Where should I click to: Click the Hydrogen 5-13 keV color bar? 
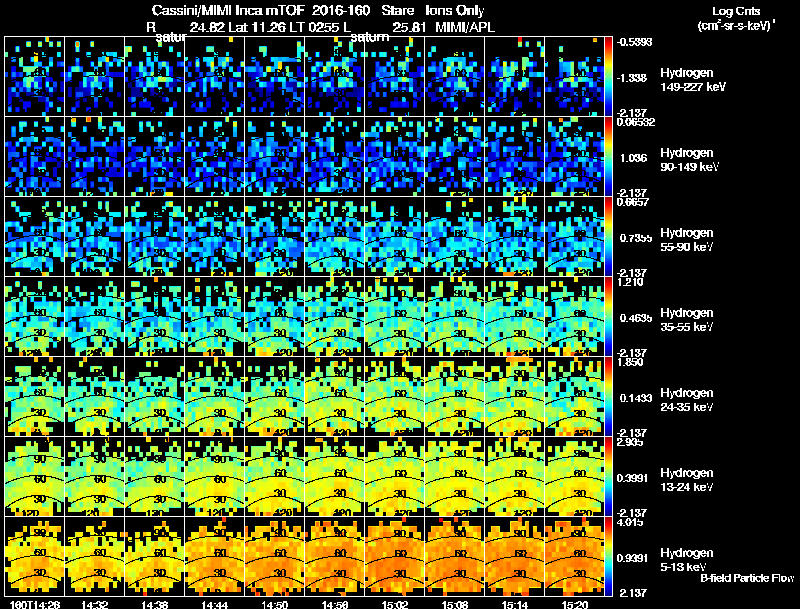click(x=608, y=556)
